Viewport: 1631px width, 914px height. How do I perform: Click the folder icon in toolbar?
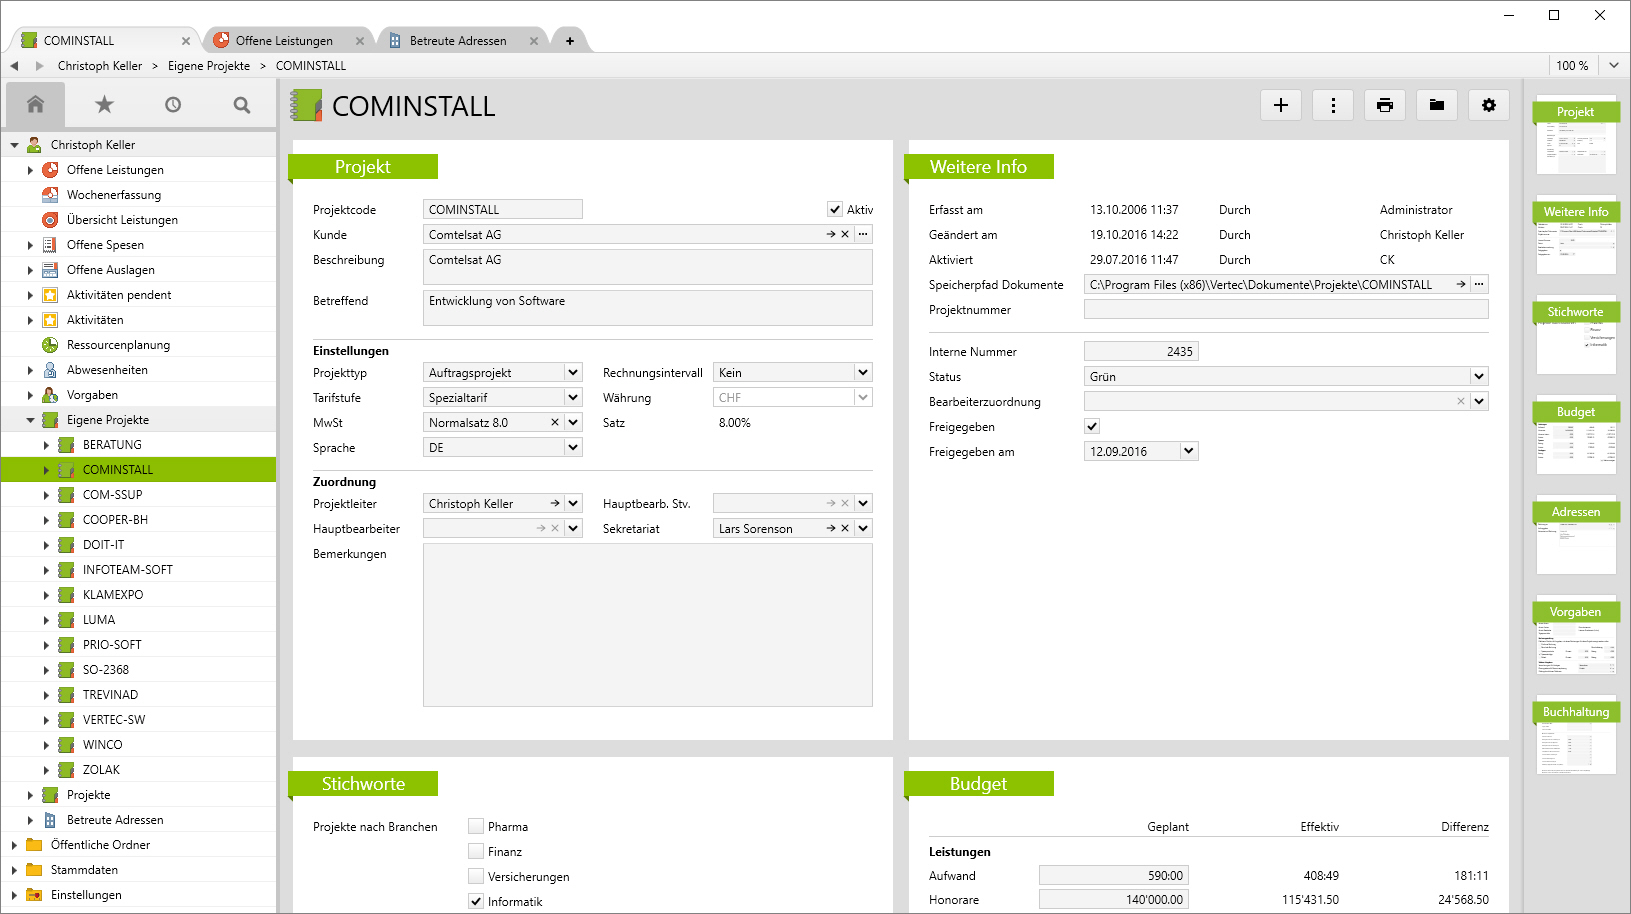[x=1437, y=105]
